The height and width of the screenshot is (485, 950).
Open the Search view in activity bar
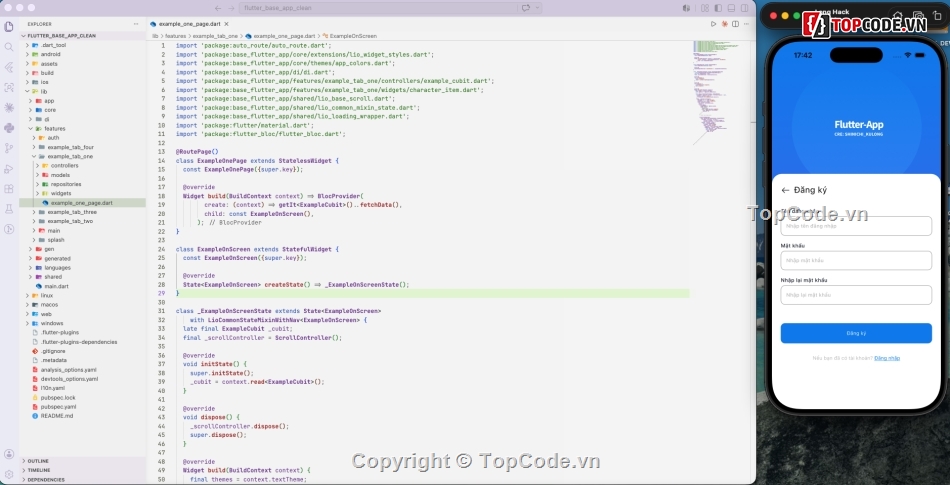tap(8, 47)
